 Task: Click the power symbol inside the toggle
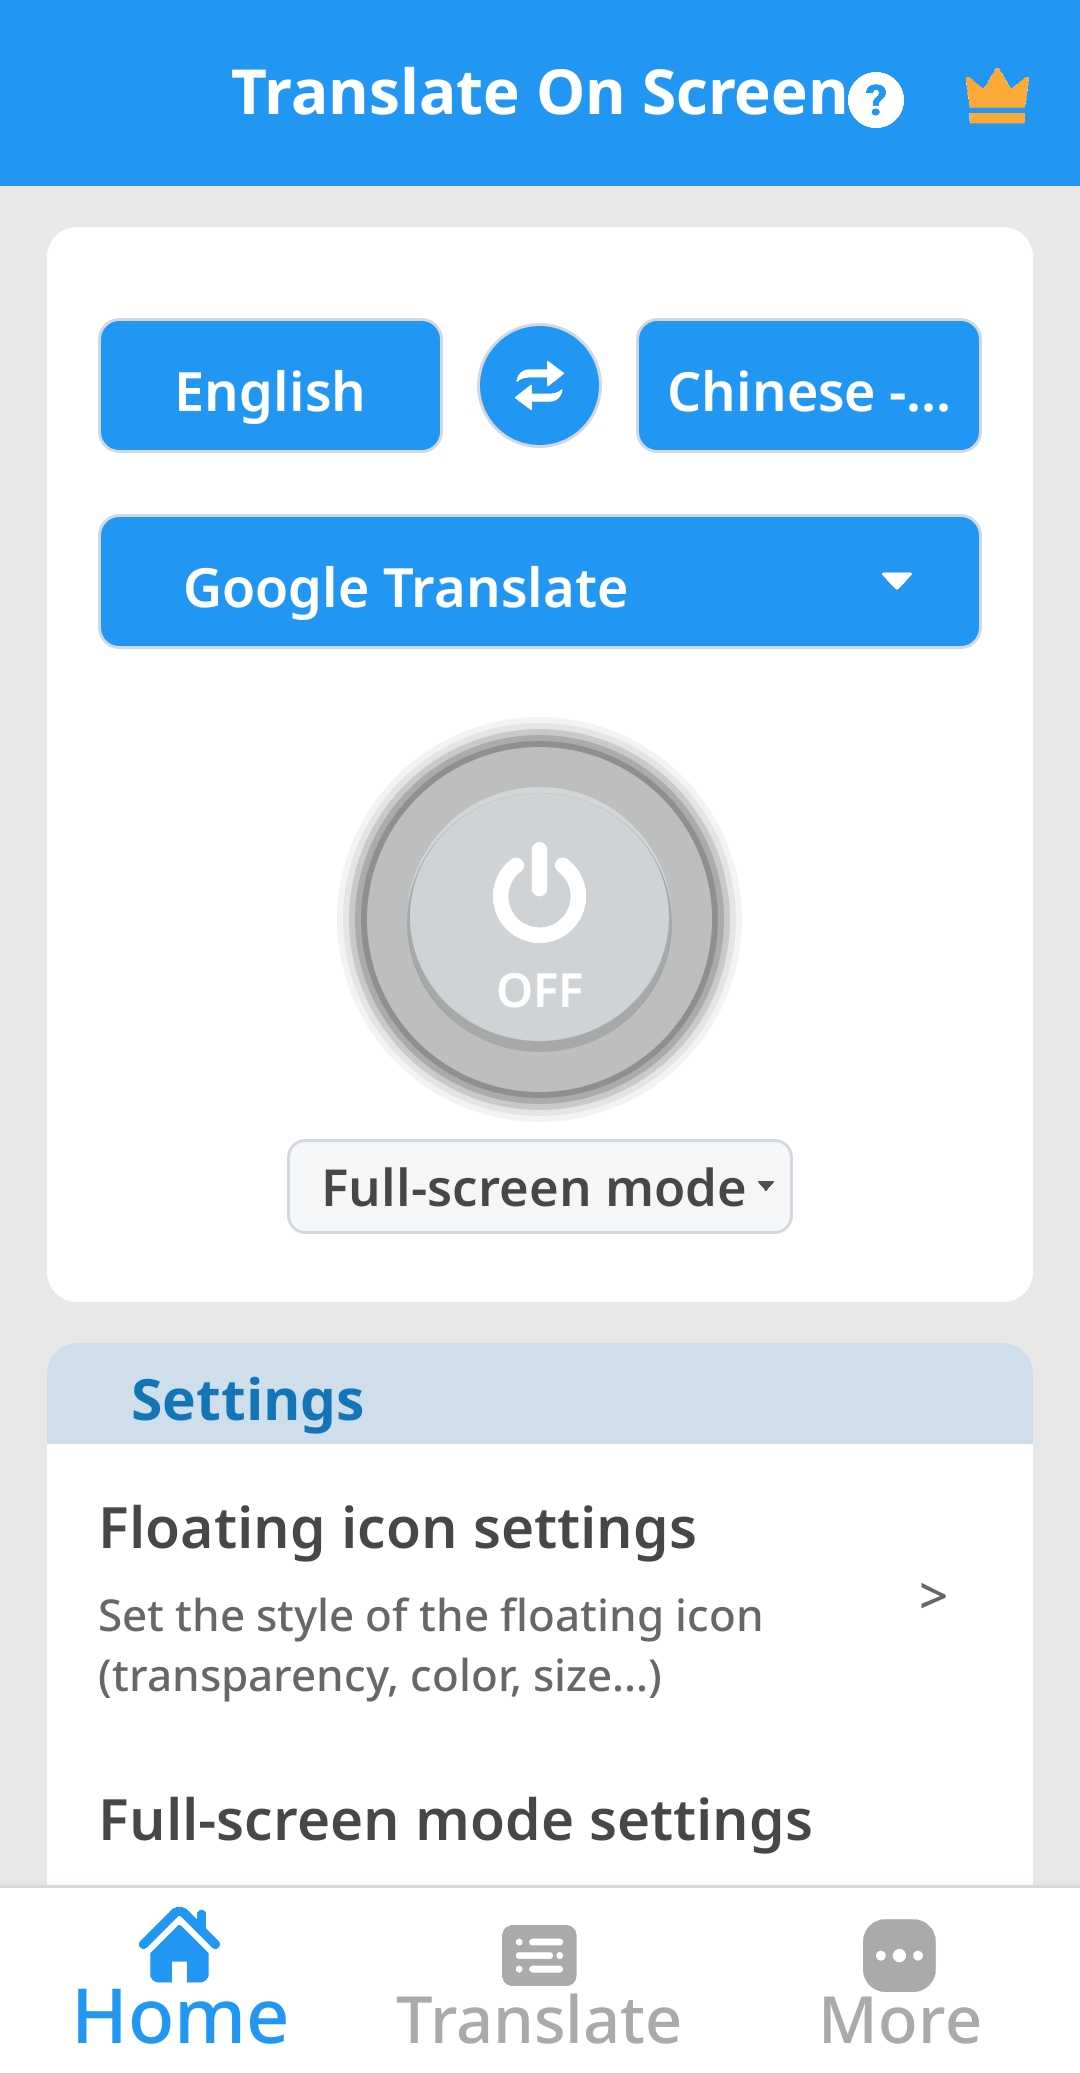pos(539,893)
